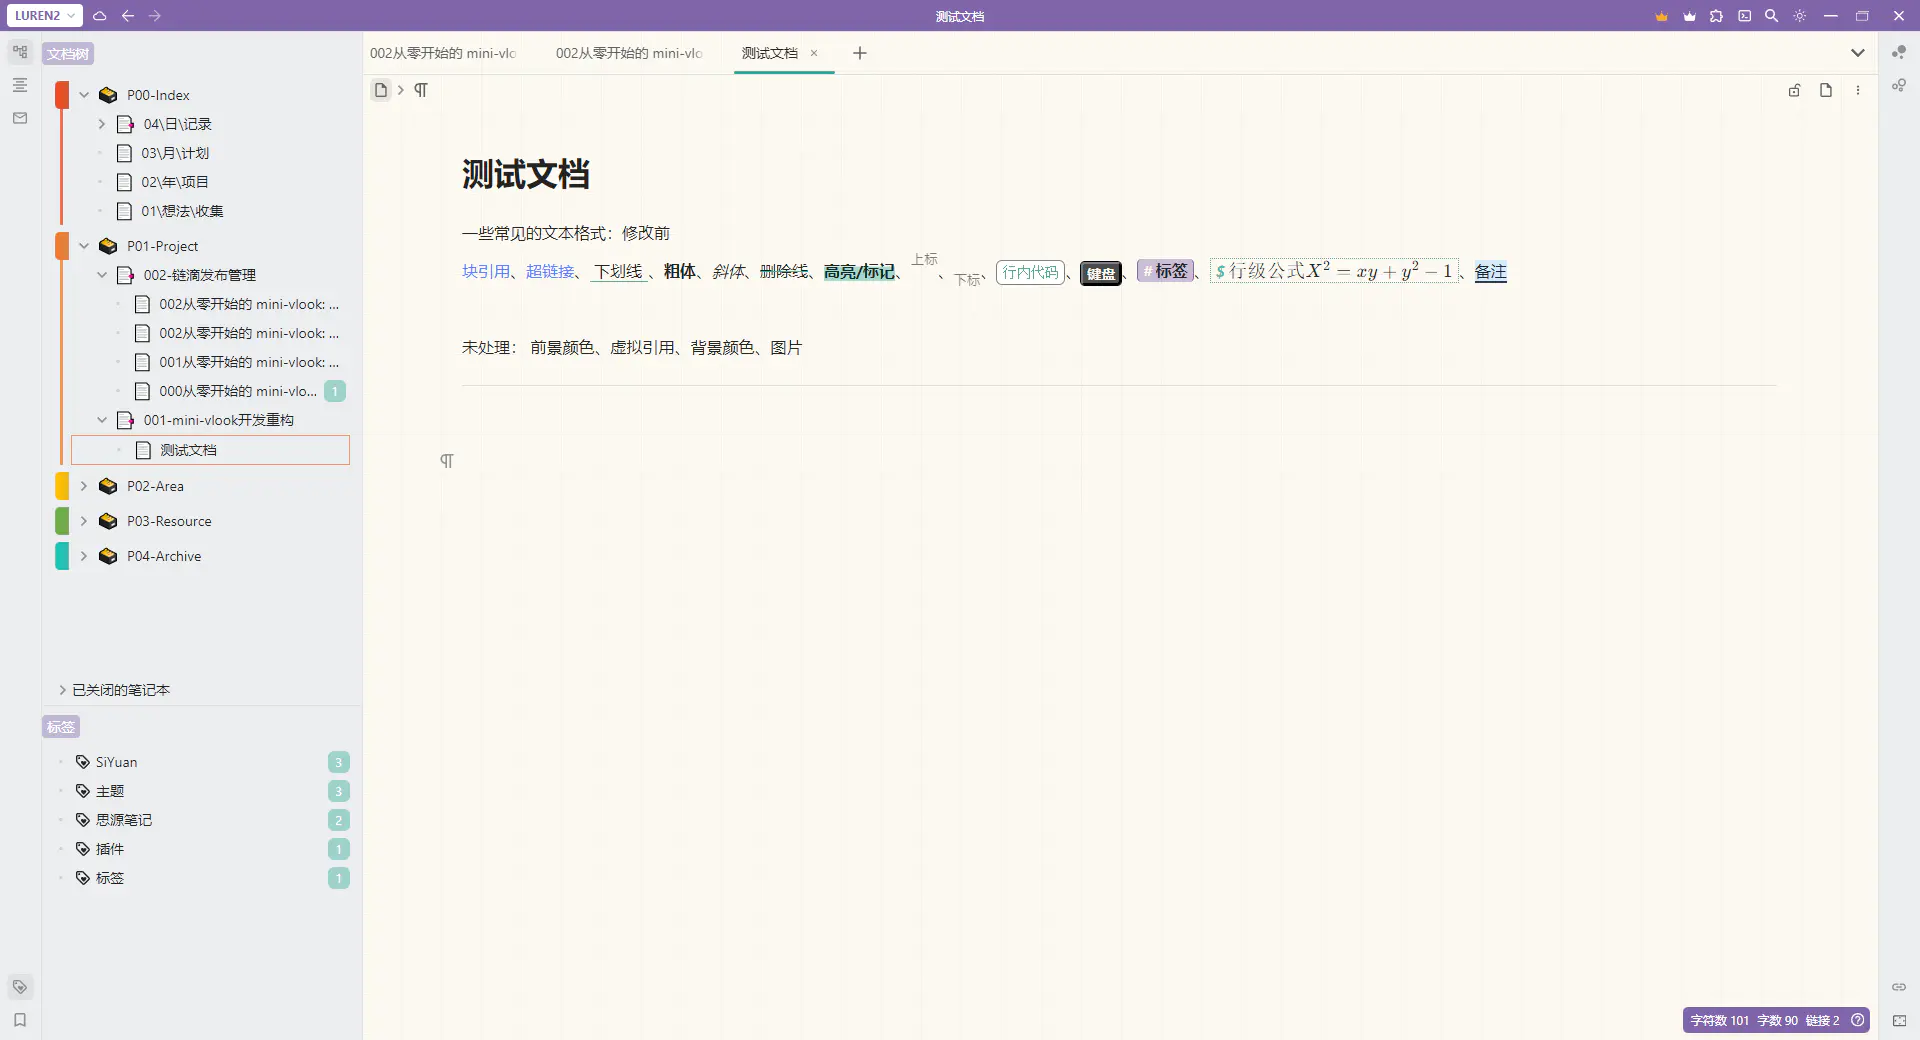Open the inbox envelope icon in left dock
Viewport: 1920px width, 1040px height.
click(x=20, y=118)
